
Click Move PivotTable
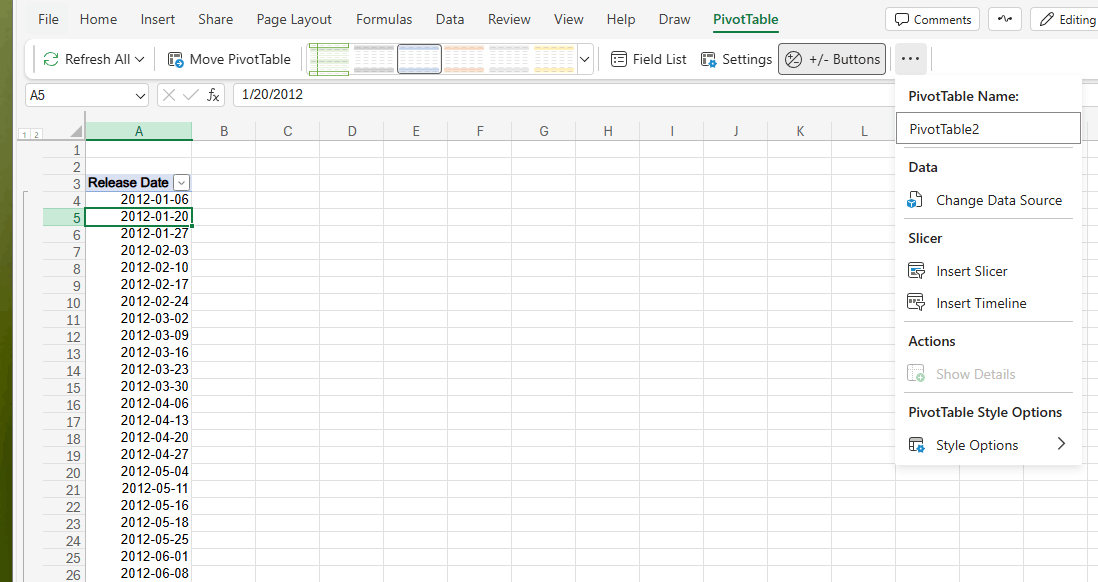tap(229, 60)
